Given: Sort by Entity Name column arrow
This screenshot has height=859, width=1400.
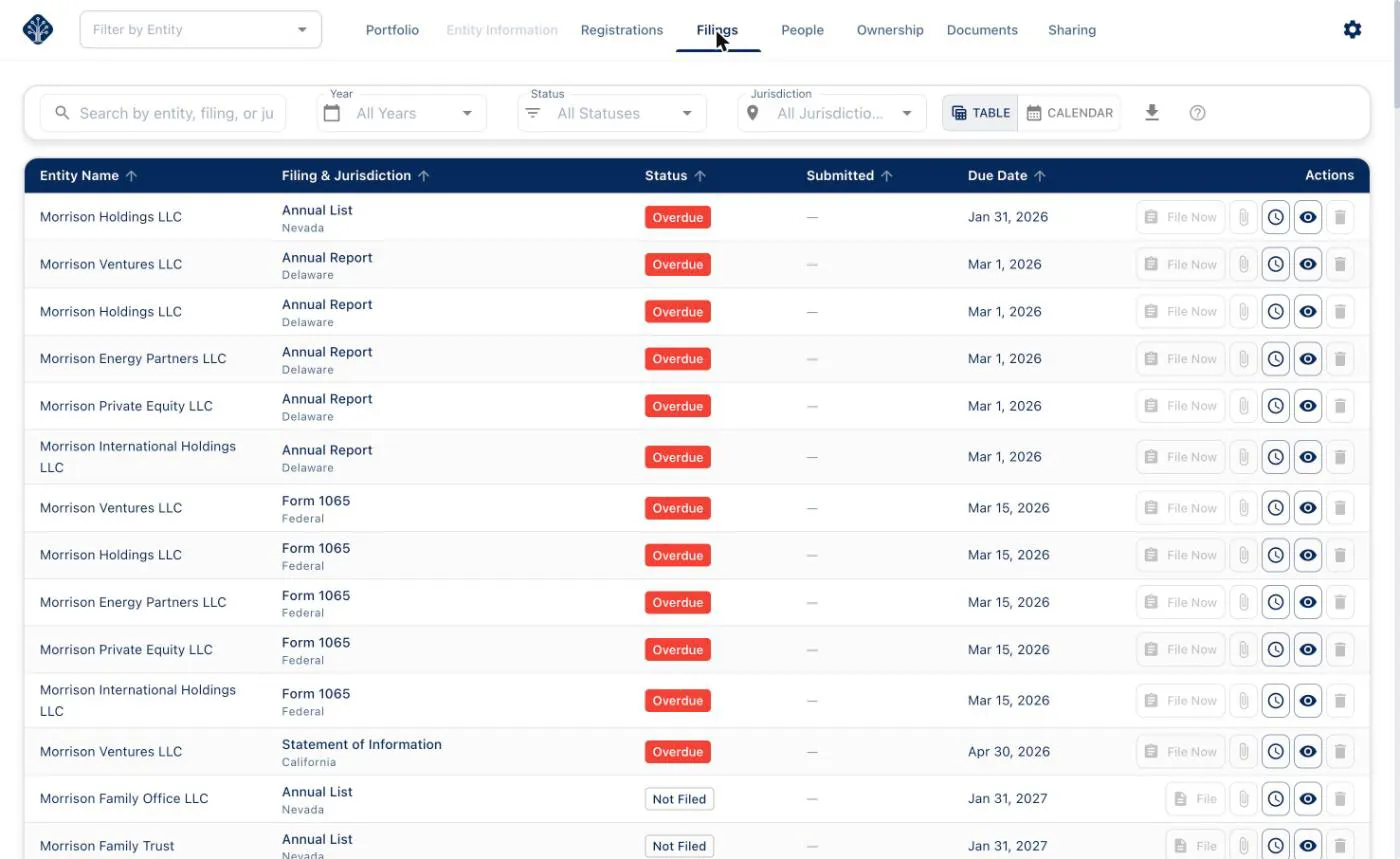Looking at the screenshot, I should point(131,176).
